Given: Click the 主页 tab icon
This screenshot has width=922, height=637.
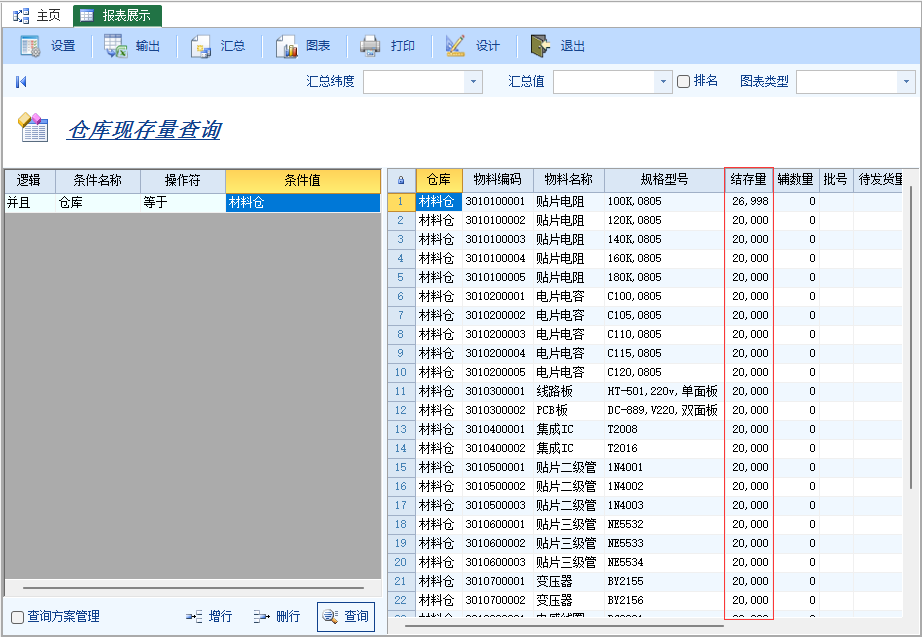Looking at the screenshot, I should click(x=21, y=16).
